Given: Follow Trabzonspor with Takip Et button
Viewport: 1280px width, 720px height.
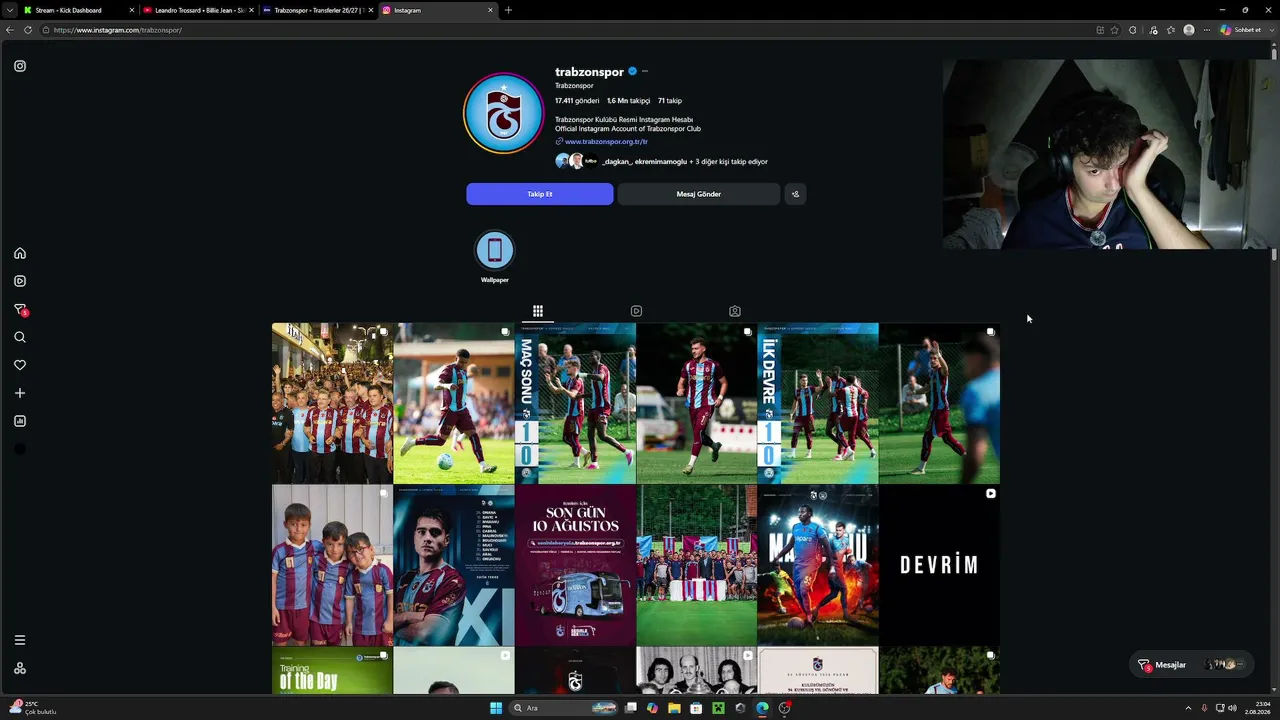Looking at the screenshot, I should coord(540,194).
